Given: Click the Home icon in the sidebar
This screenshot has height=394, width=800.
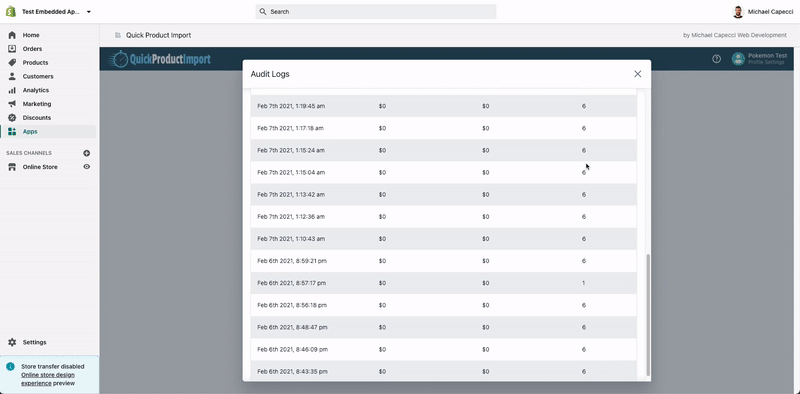Looking at the screenshot, I should [12, 35].
